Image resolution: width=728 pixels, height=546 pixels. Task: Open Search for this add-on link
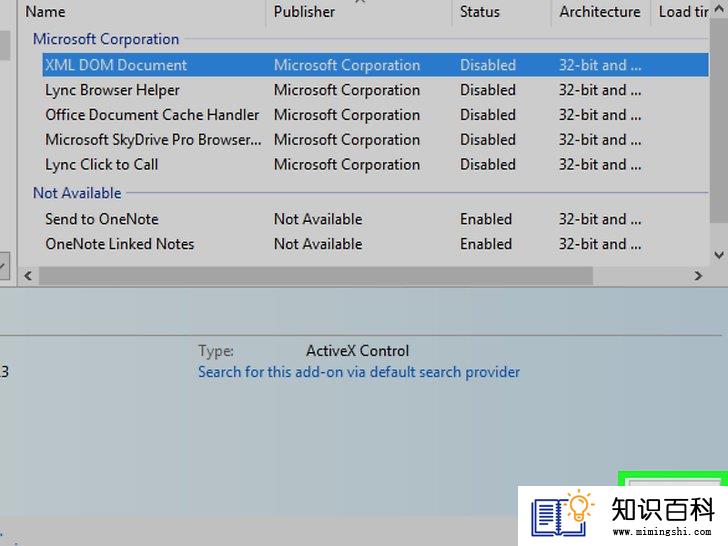[x=359, y=372]
